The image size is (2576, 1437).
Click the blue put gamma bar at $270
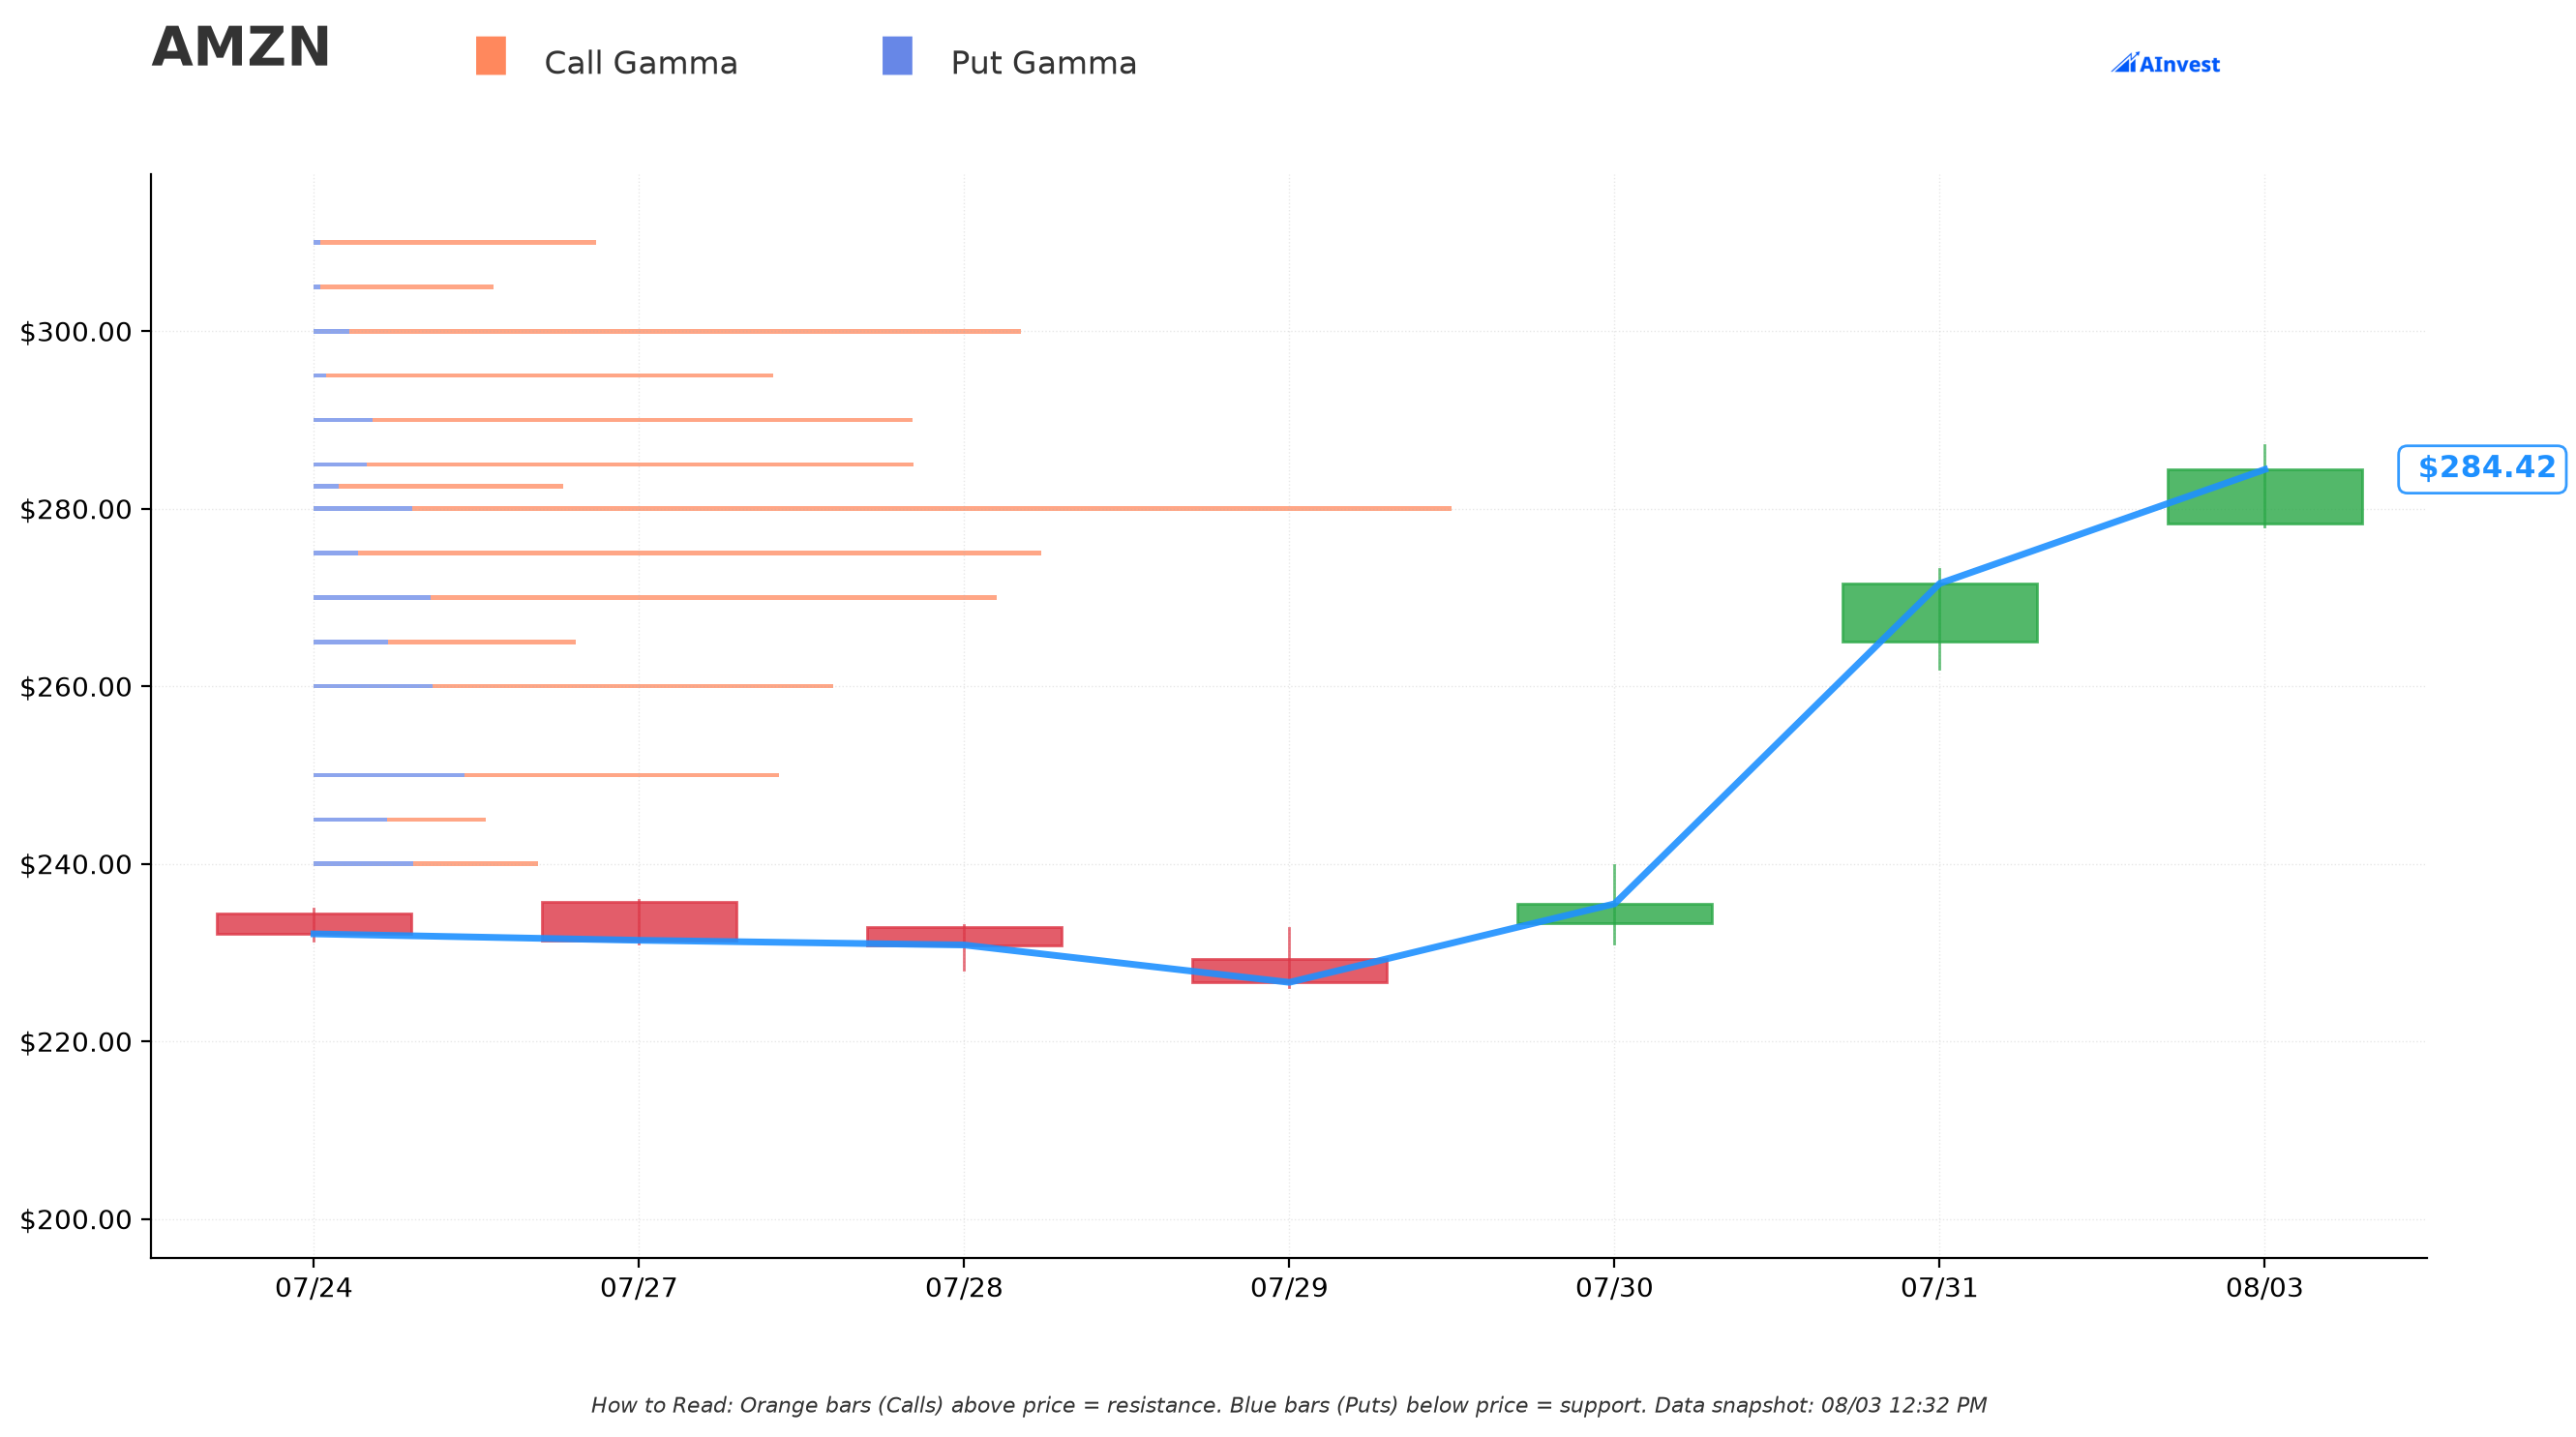[372, 598]
